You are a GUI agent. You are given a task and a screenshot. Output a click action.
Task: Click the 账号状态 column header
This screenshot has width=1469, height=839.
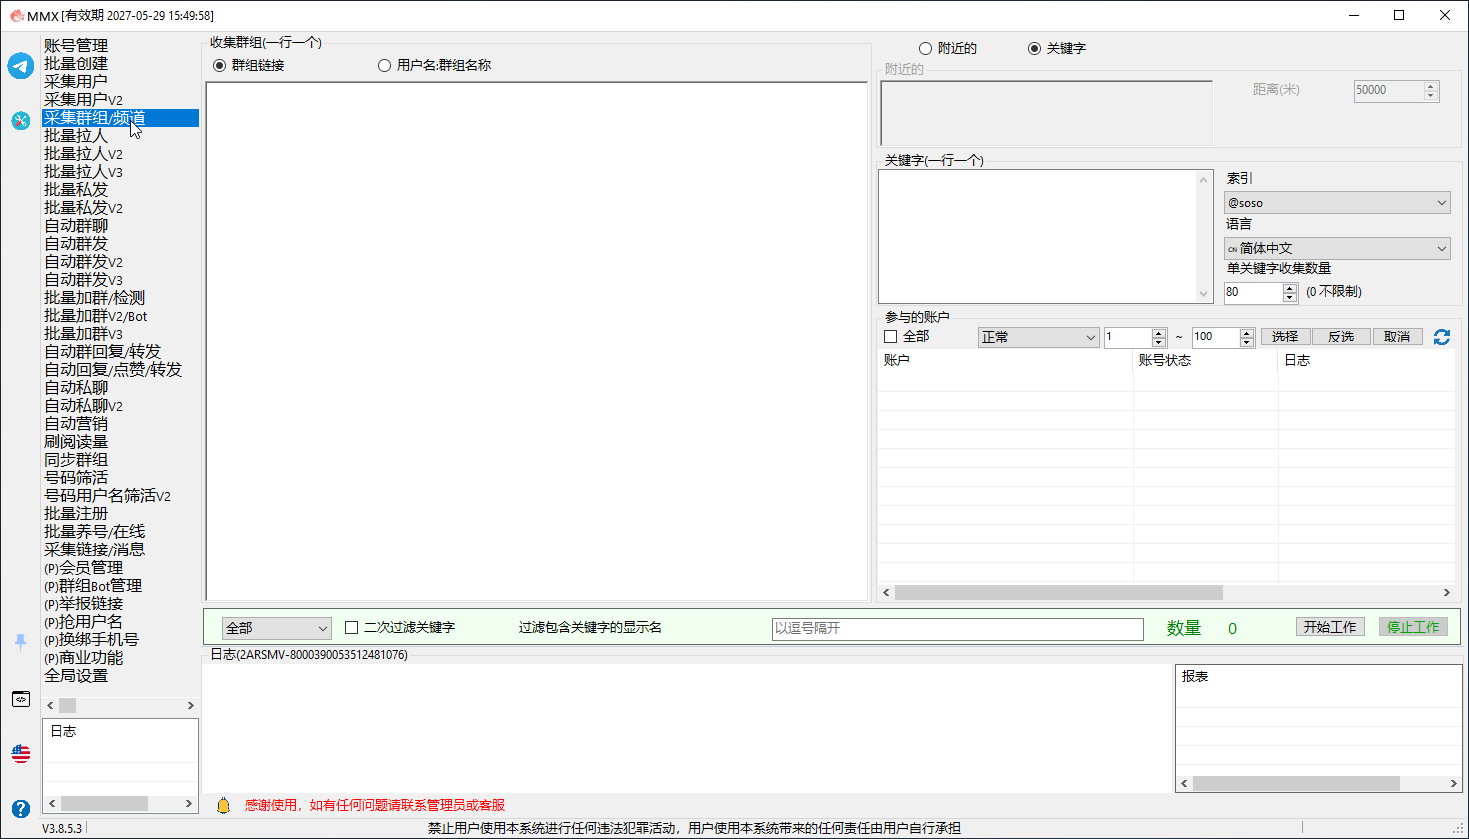1206,361
